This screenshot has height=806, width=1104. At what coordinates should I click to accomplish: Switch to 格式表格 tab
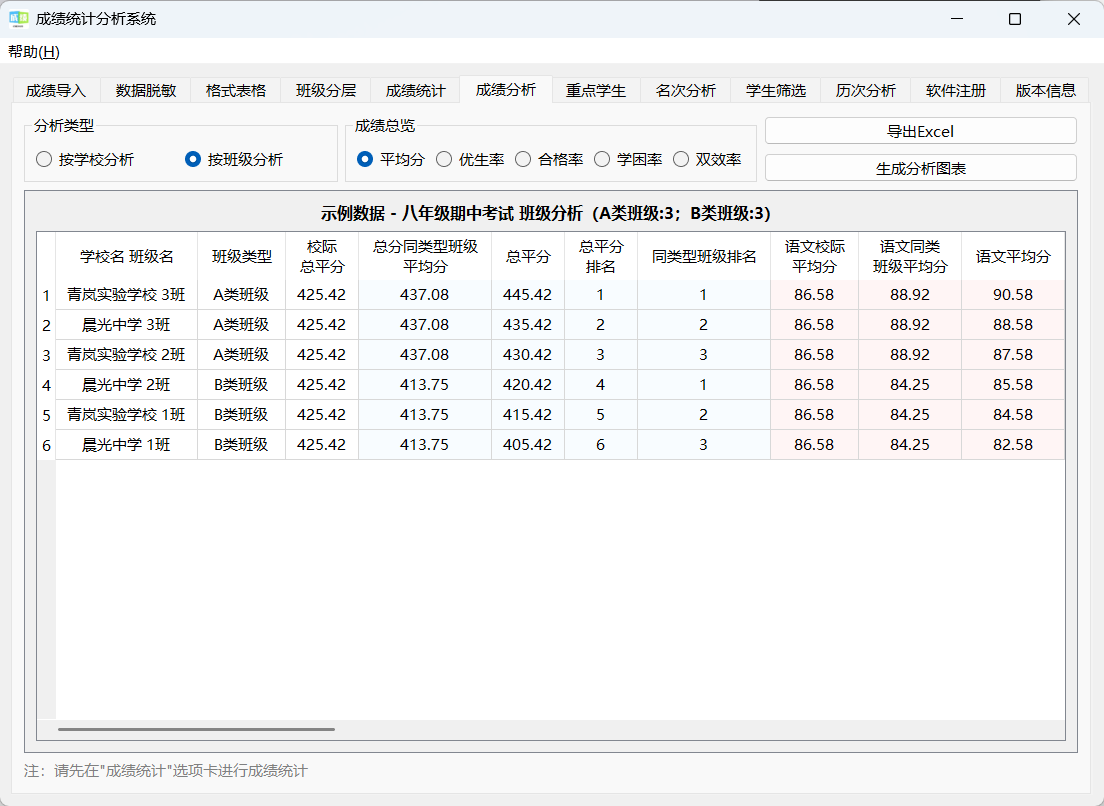point(236,91)
